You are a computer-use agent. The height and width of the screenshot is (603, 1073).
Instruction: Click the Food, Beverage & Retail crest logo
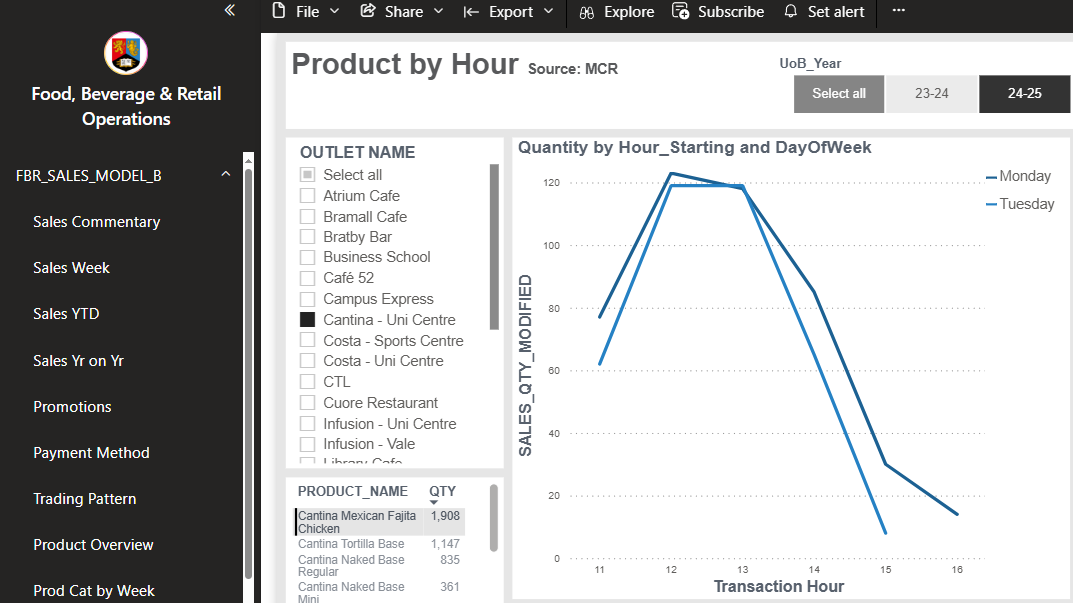tap(125, 54)
